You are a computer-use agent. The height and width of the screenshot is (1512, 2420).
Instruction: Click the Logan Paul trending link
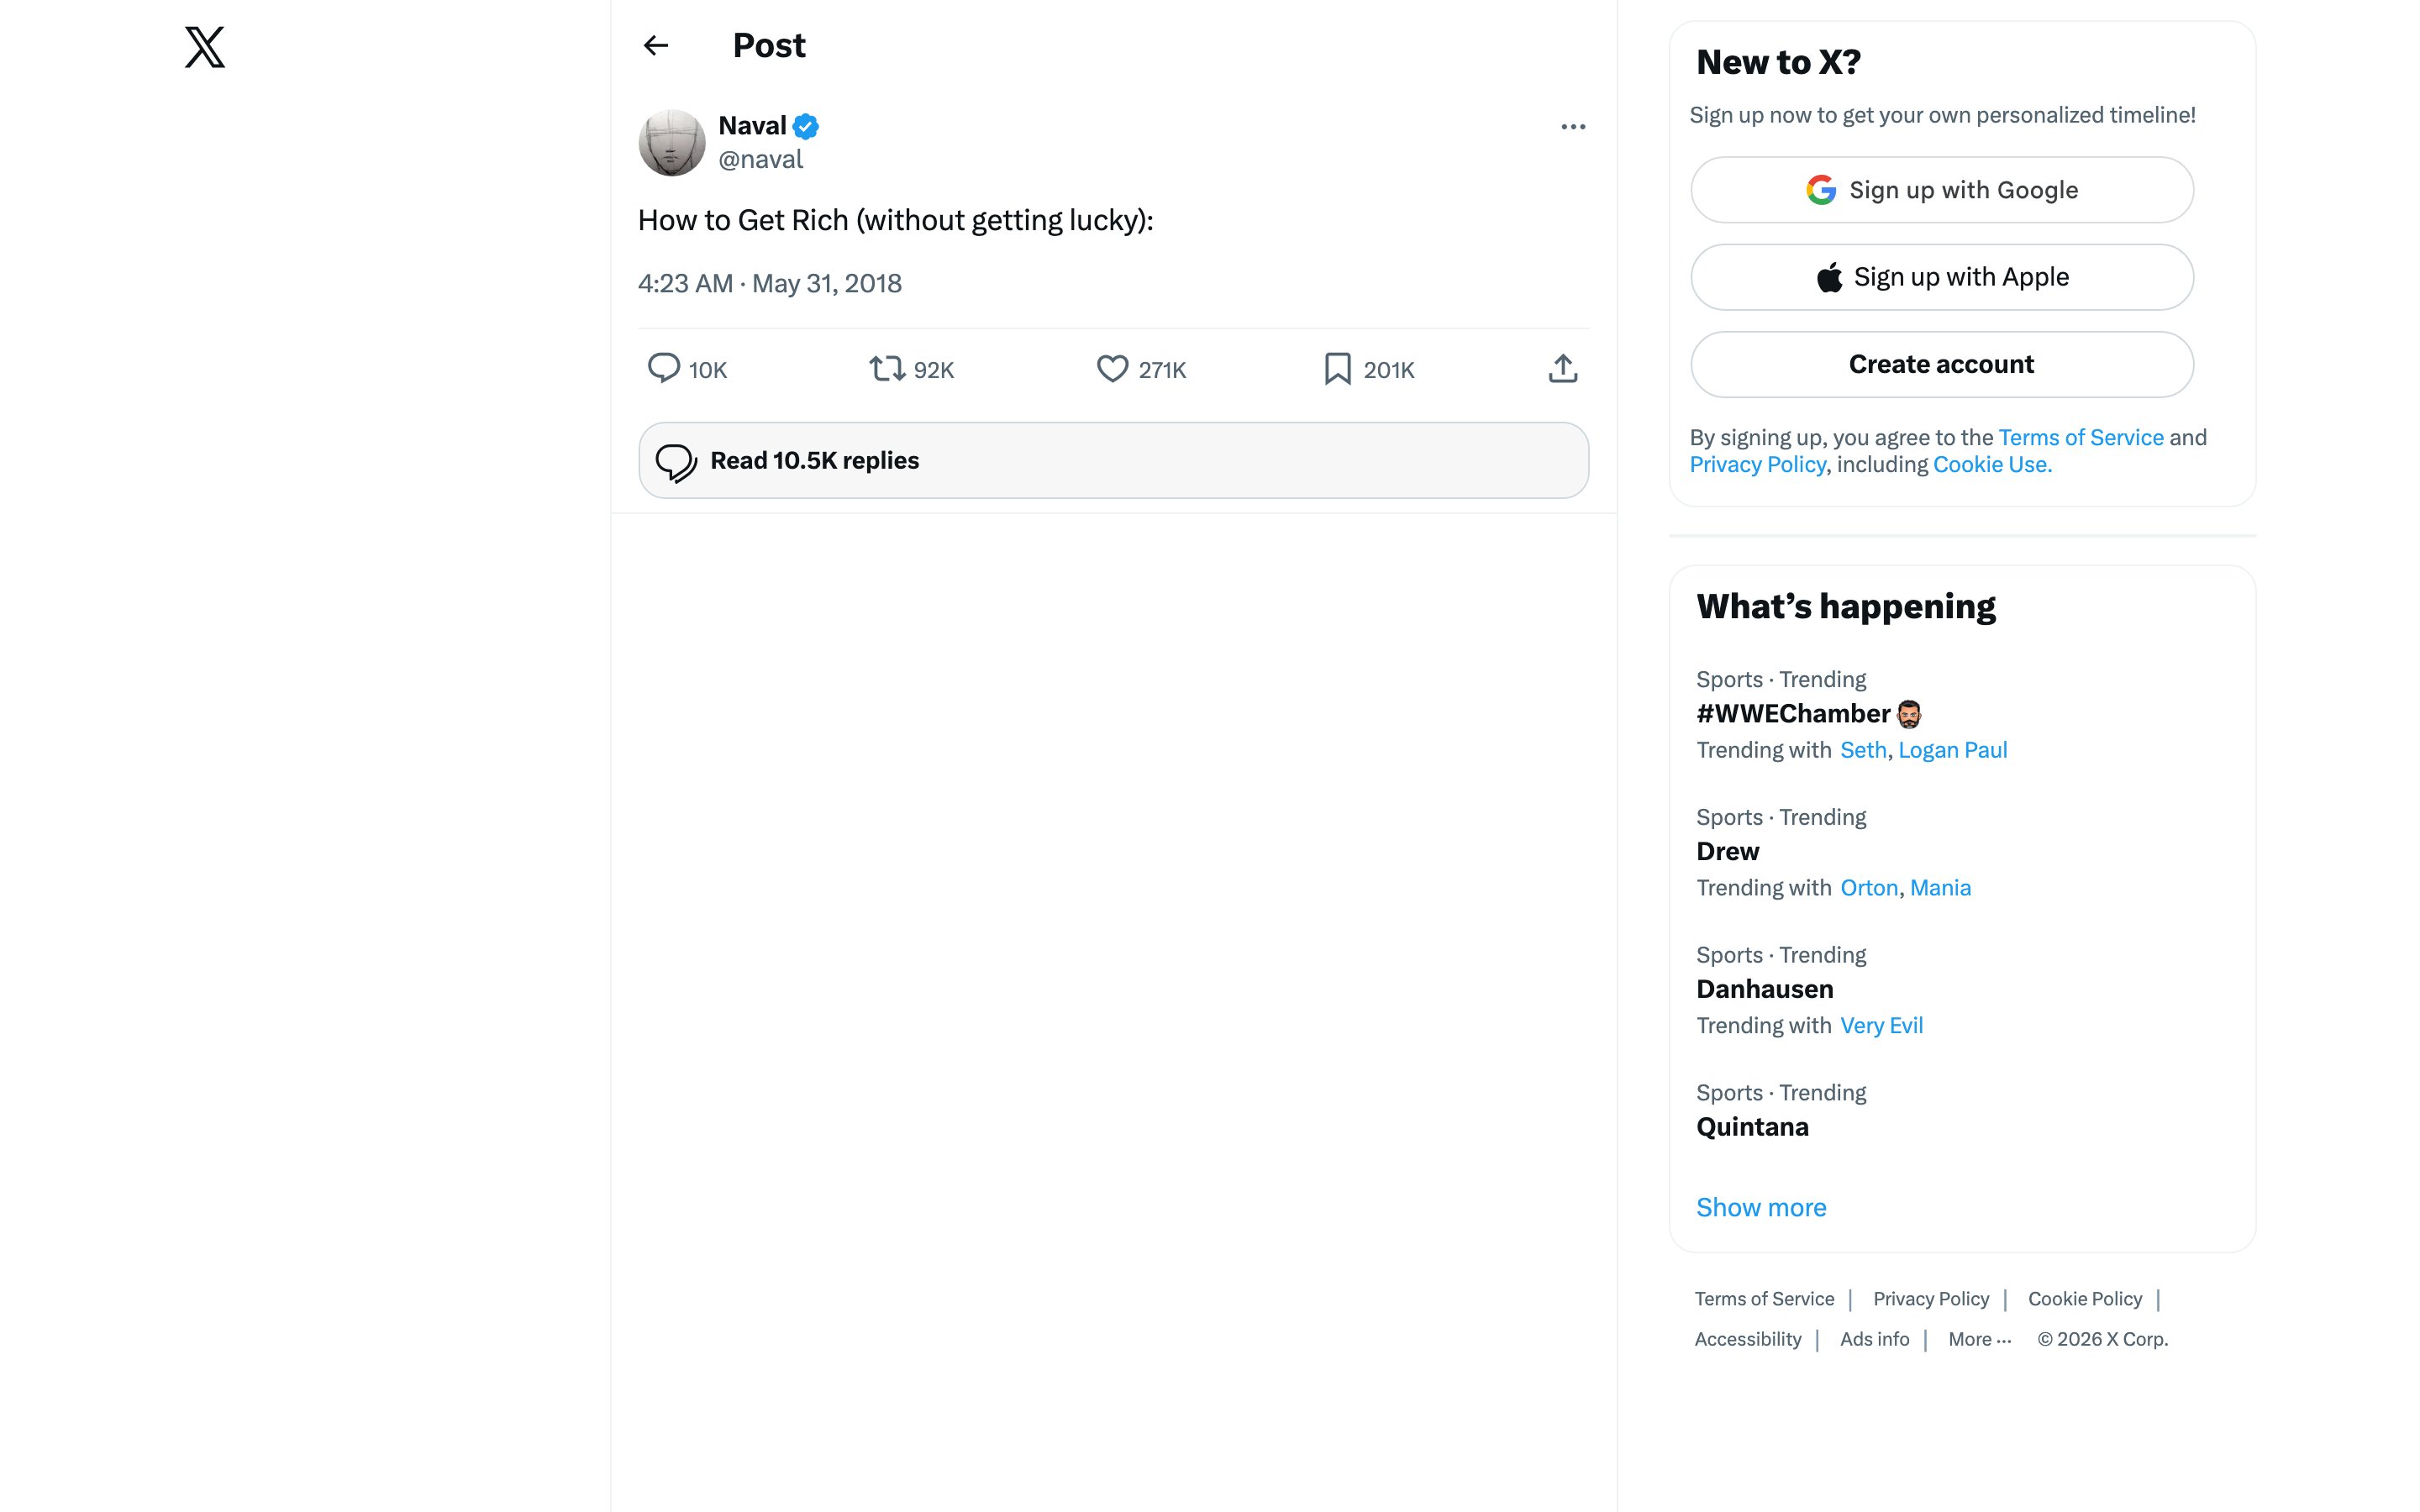1952,750
